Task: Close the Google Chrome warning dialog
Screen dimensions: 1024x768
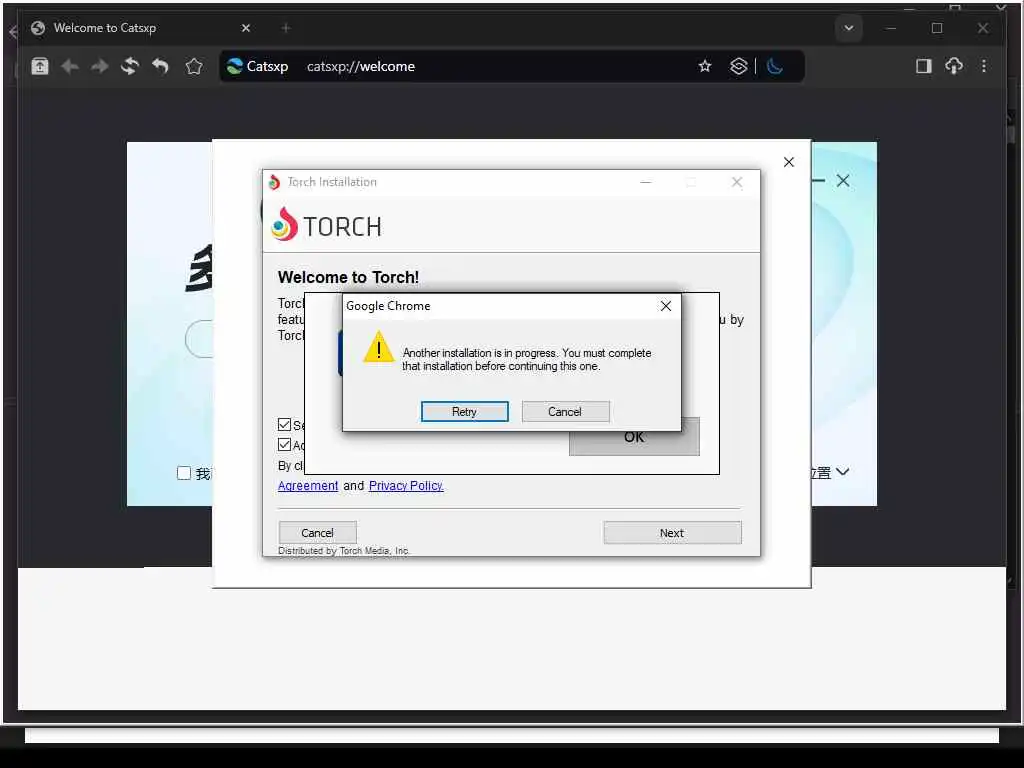Action: (x=665, y=306)
